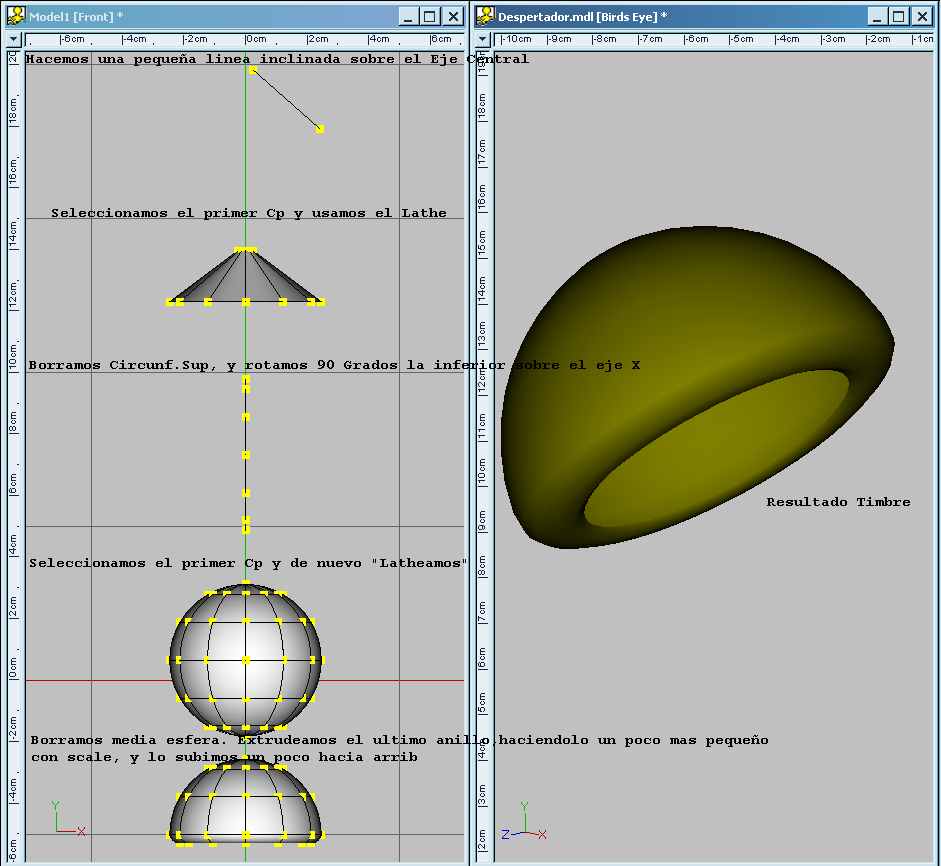Viewport: 941px width, 866px height.
Task: Maximize the Despertador.mdl [Birds Eye] window
Action: (x=899, y=16)
